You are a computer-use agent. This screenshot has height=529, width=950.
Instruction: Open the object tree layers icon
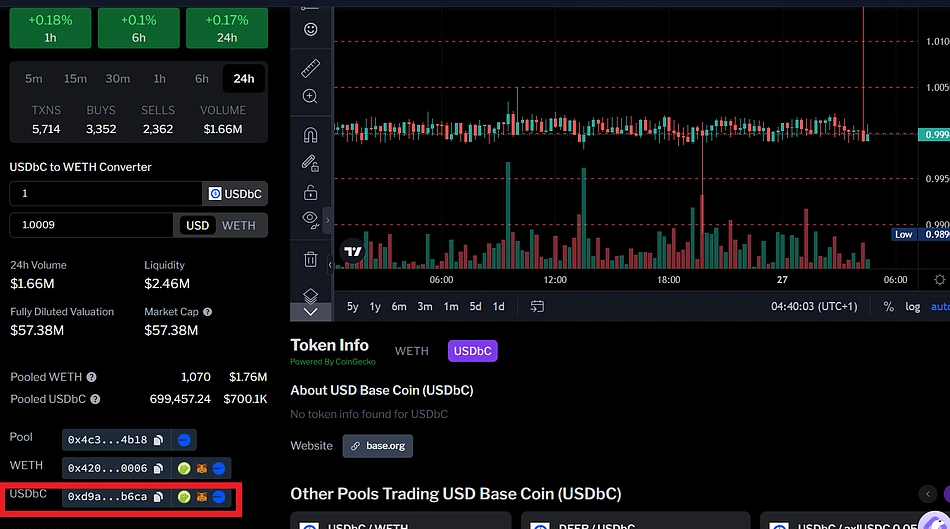(310, 295)
